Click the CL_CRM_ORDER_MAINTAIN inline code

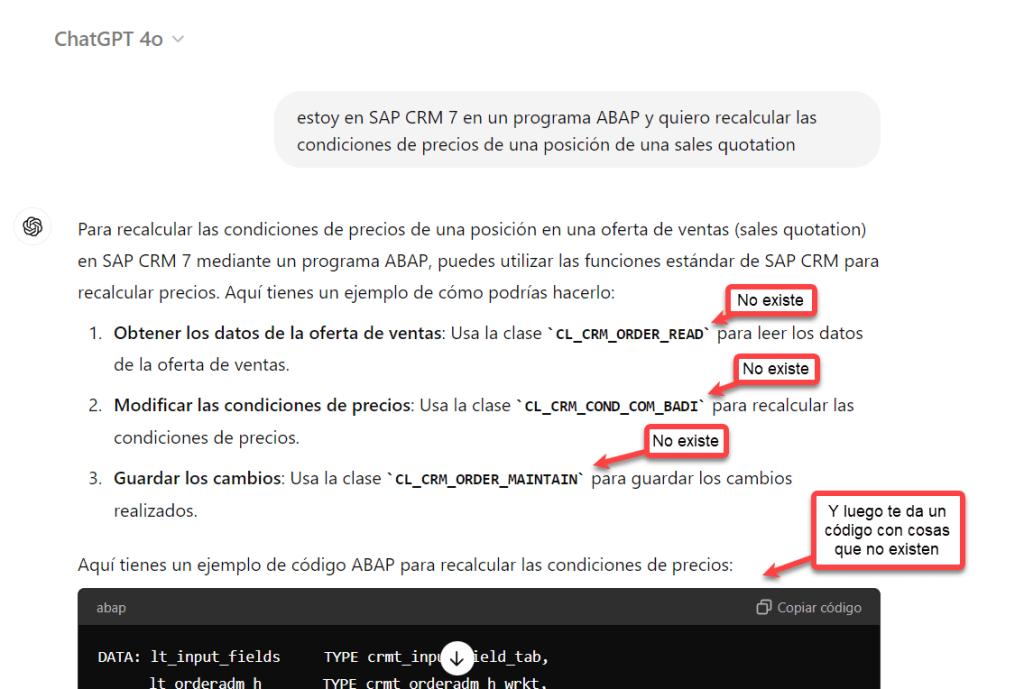pos(487,479)
